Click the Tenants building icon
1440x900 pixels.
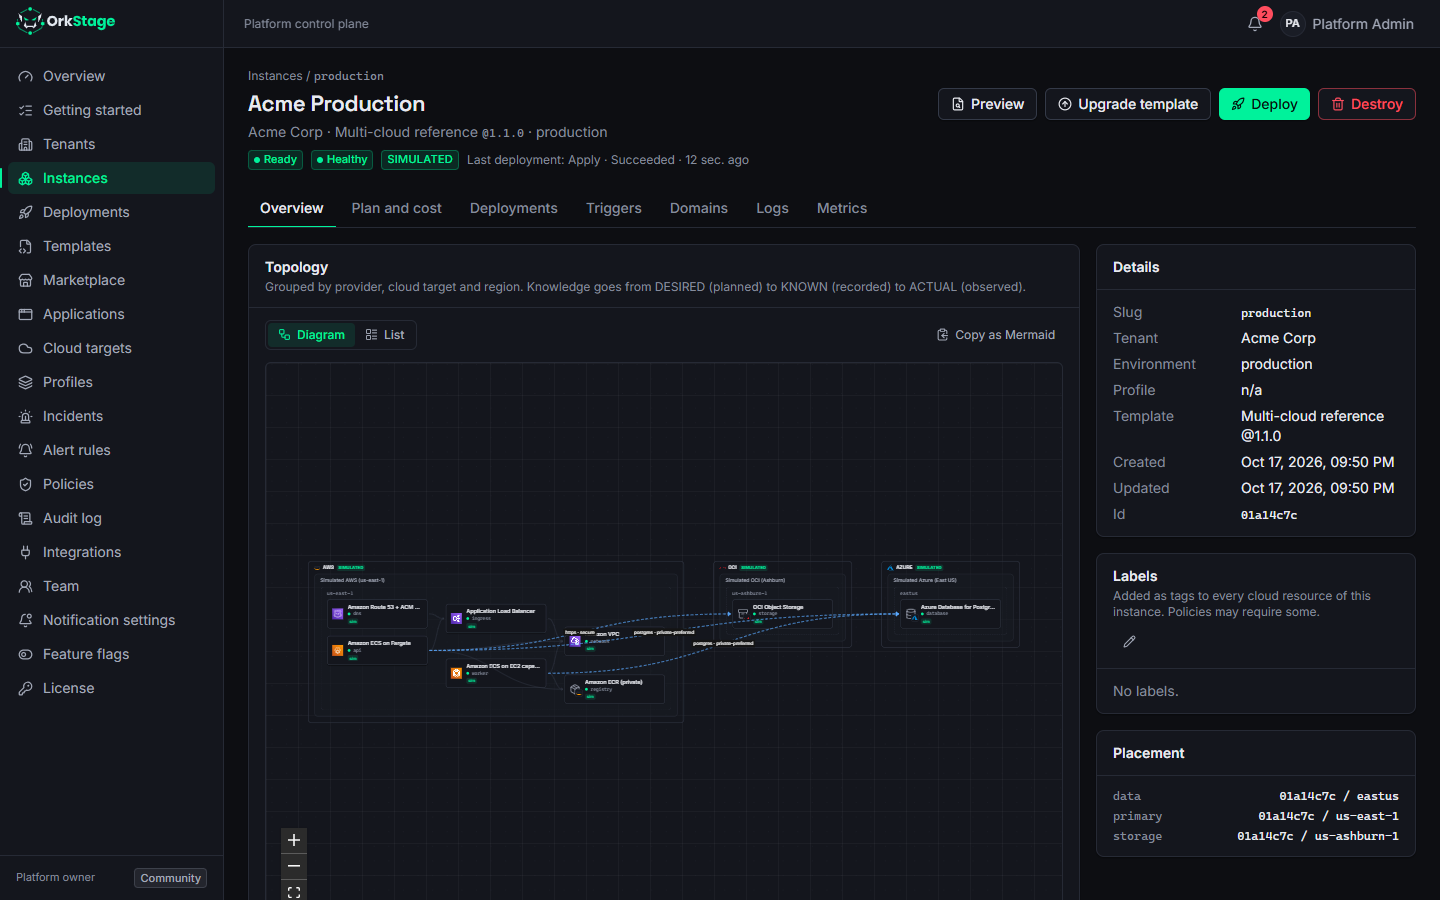tap(26, 144)
